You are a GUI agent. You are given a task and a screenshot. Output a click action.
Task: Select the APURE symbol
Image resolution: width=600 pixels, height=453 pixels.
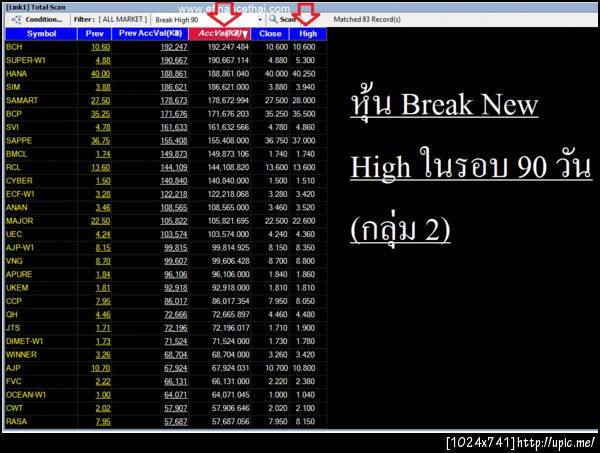point(19,274)
